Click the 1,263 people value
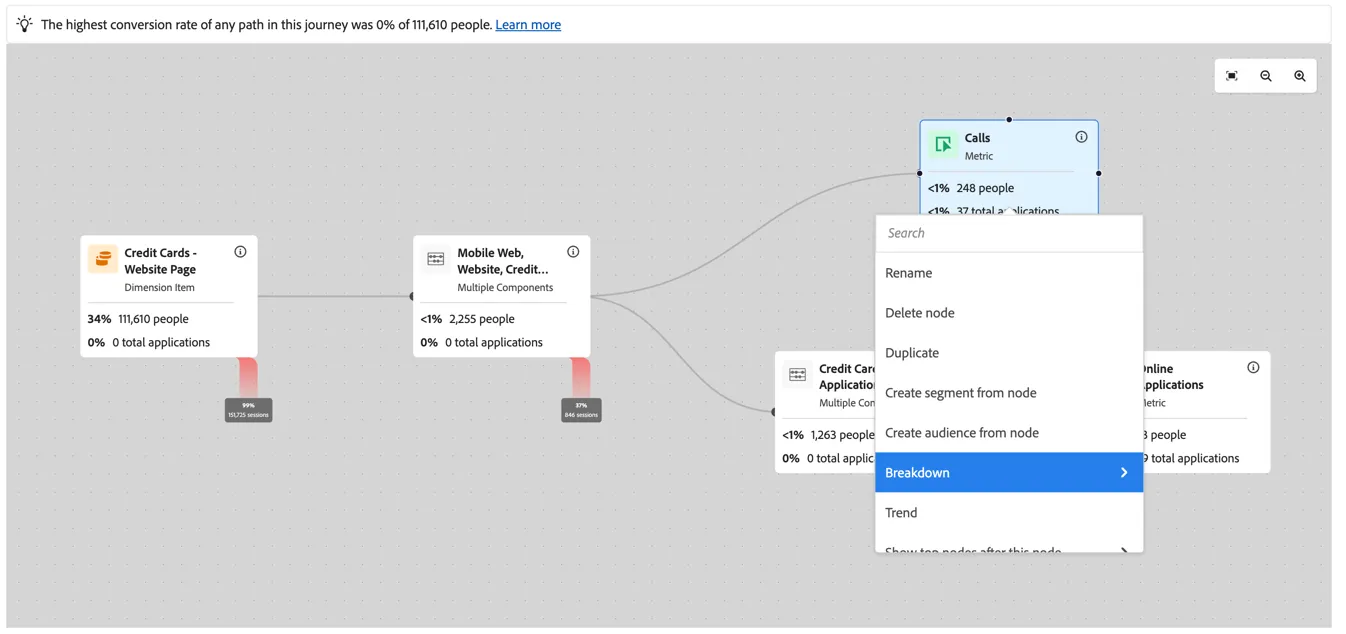1346x634 pixels. pos(842,435)
